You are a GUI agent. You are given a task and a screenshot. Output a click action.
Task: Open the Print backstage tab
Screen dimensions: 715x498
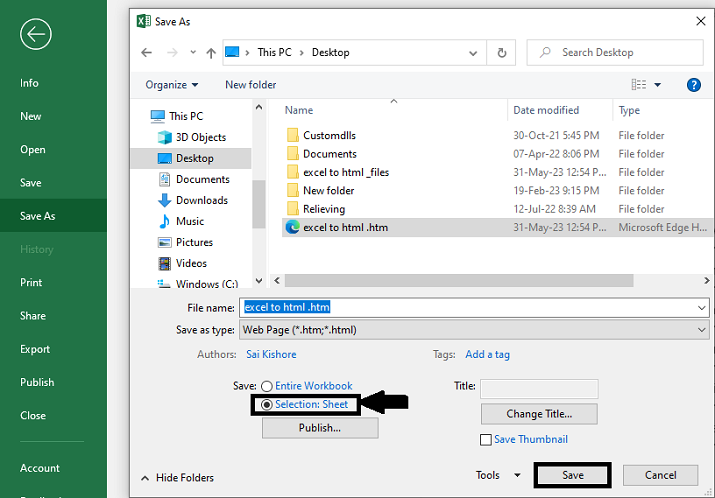pos(31,283)
